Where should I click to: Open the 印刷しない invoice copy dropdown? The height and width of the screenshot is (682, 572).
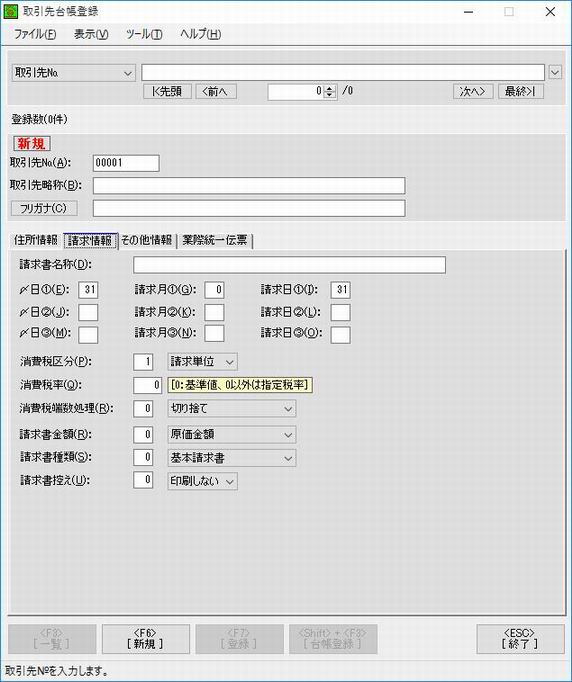click(x=203, y=481)
